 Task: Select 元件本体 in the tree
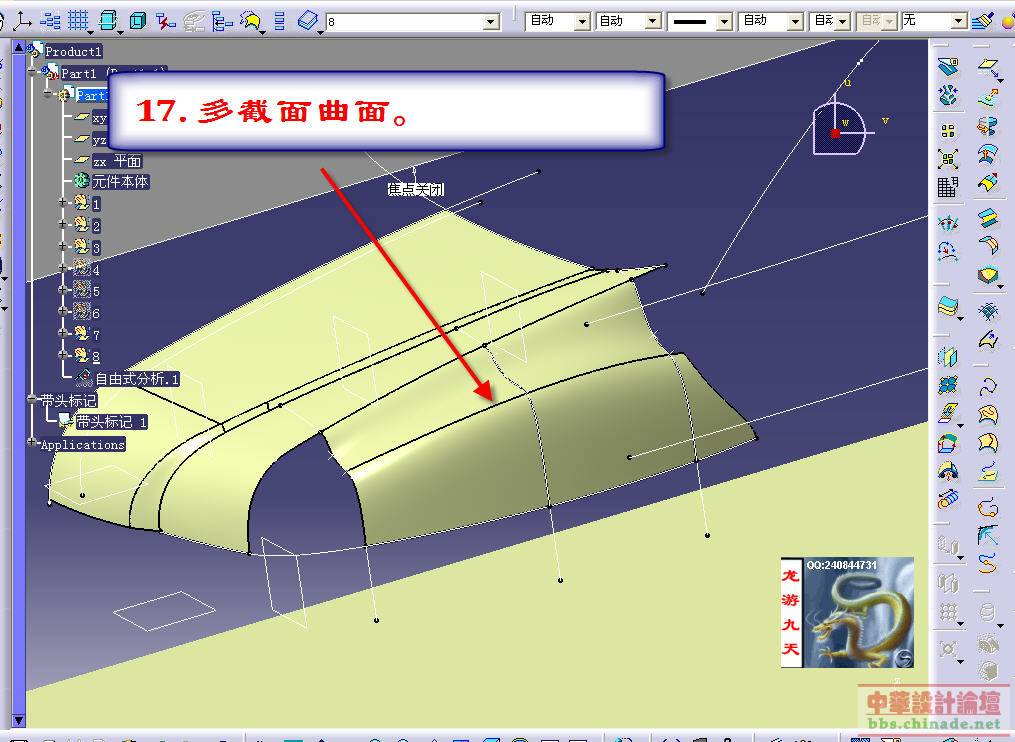click(x=120, y=182)
